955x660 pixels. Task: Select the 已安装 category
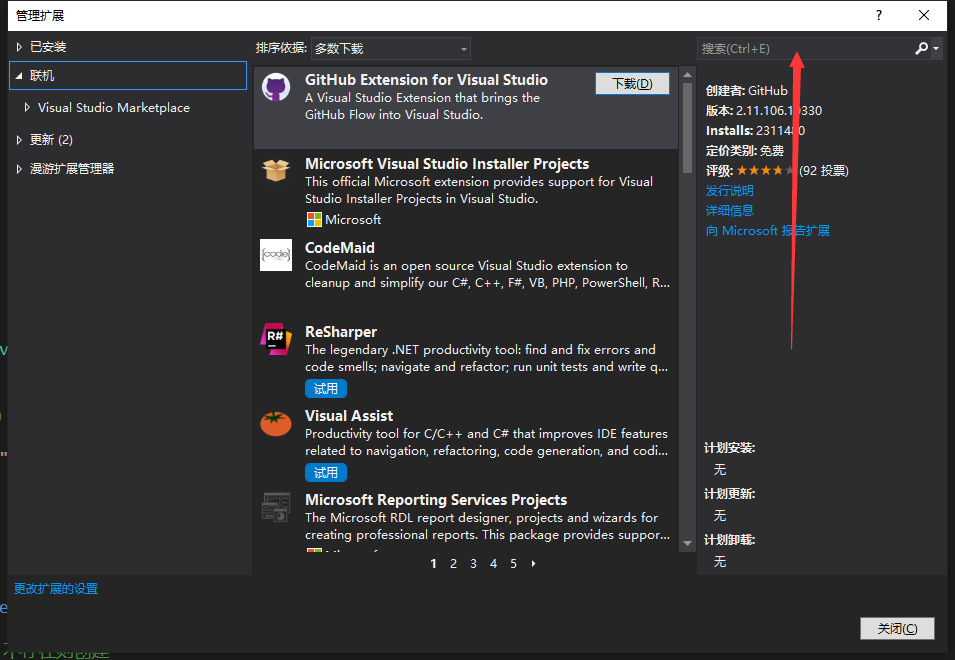point(50,45)
